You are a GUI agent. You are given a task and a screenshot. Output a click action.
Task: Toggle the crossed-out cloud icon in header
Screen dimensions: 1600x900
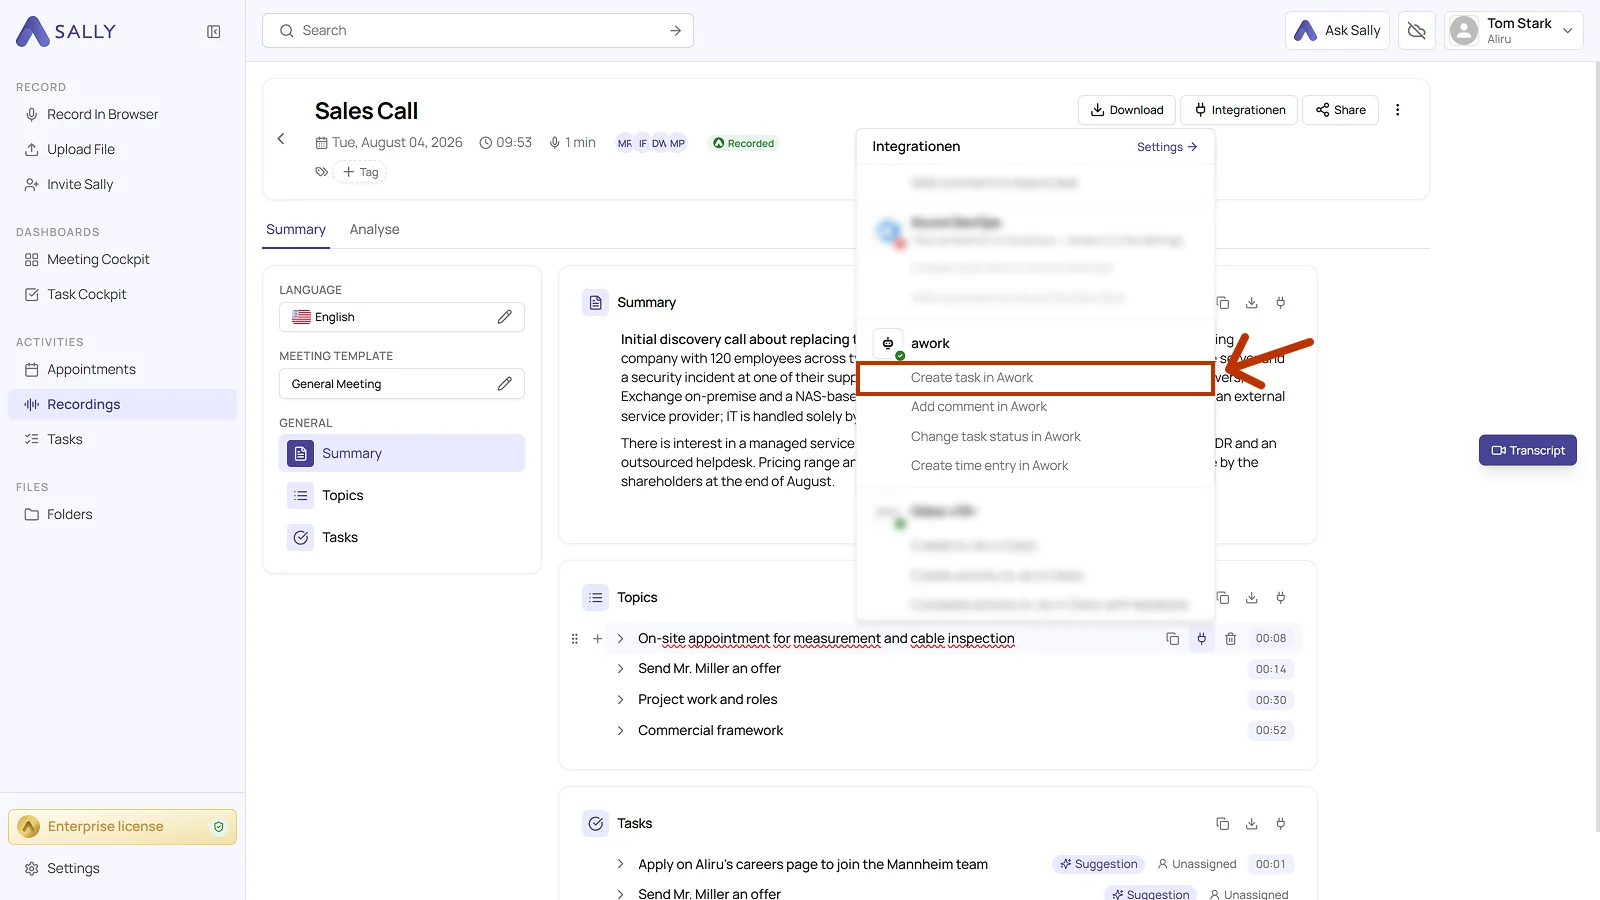(1417, 31)
